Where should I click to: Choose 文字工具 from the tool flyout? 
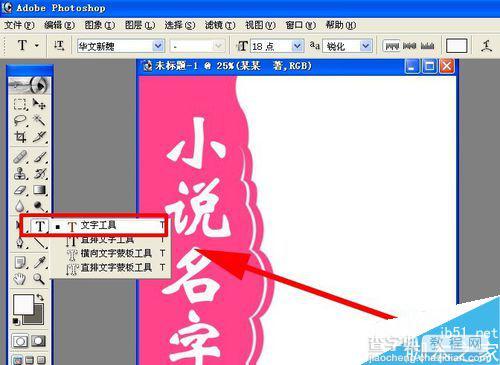[110, 226]
